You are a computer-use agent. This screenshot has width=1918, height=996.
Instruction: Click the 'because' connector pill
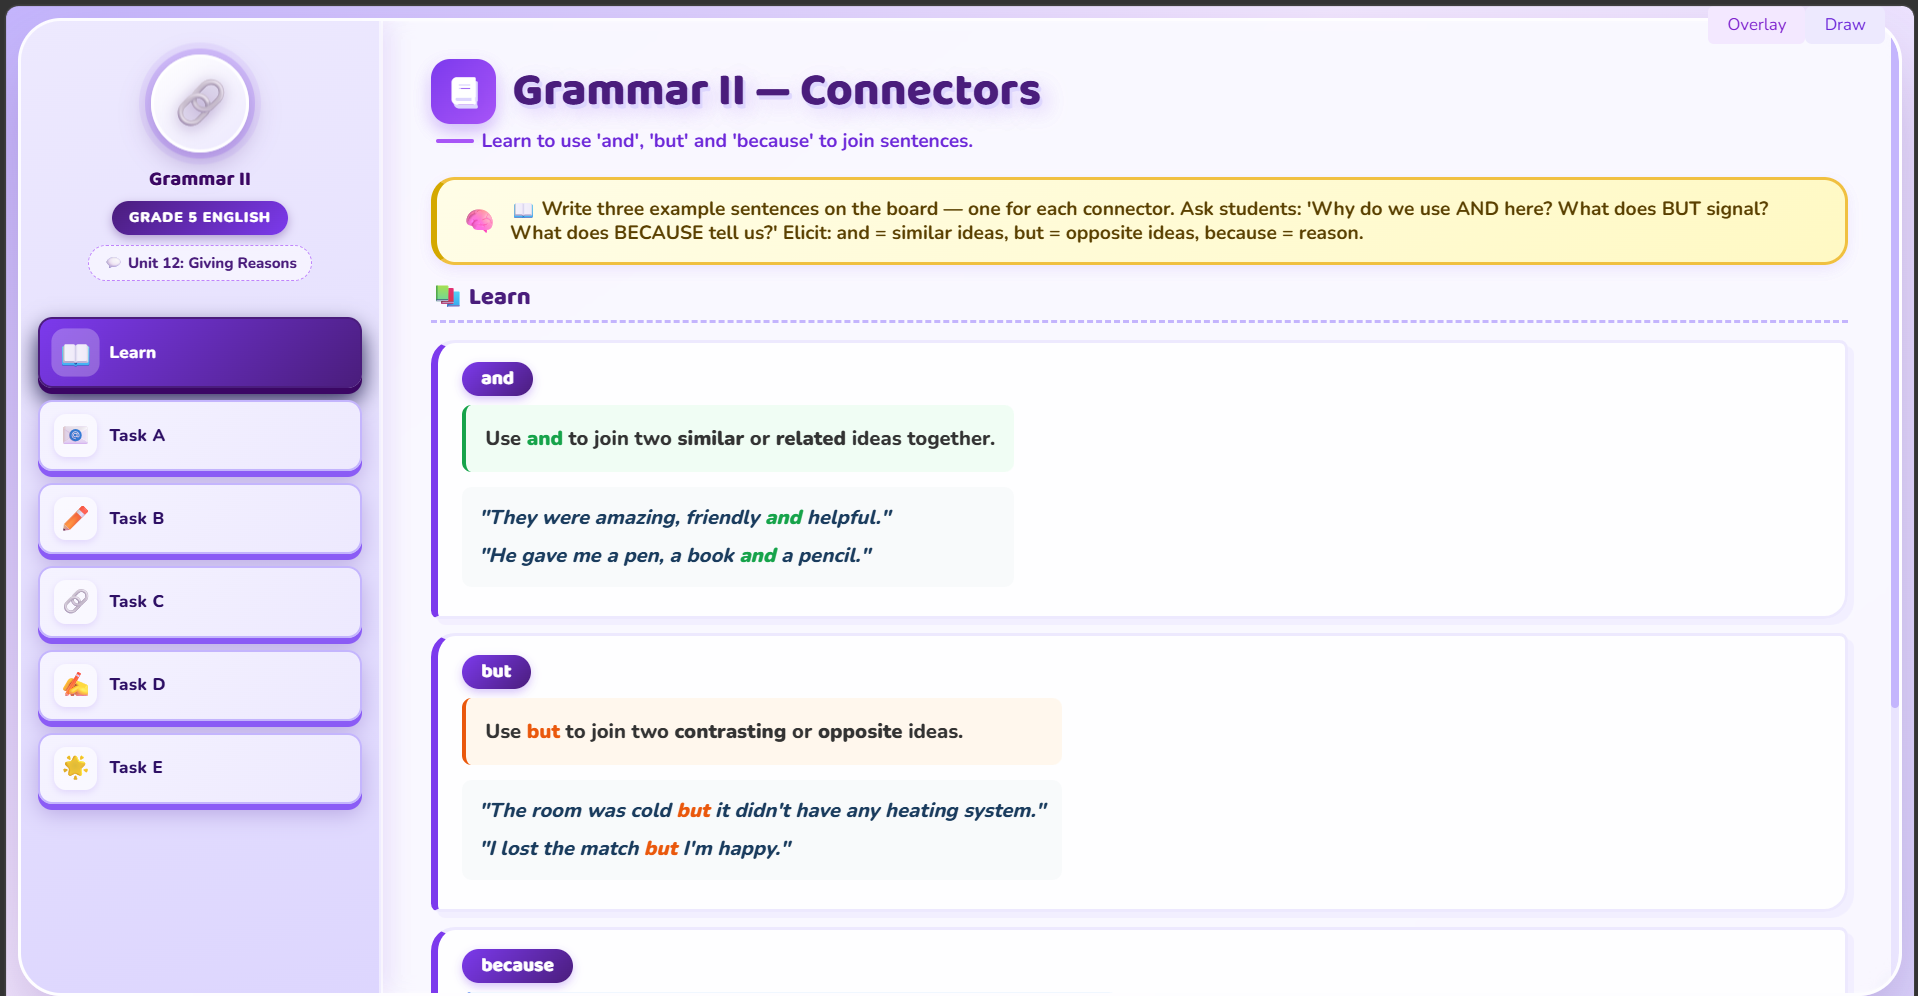517,966
